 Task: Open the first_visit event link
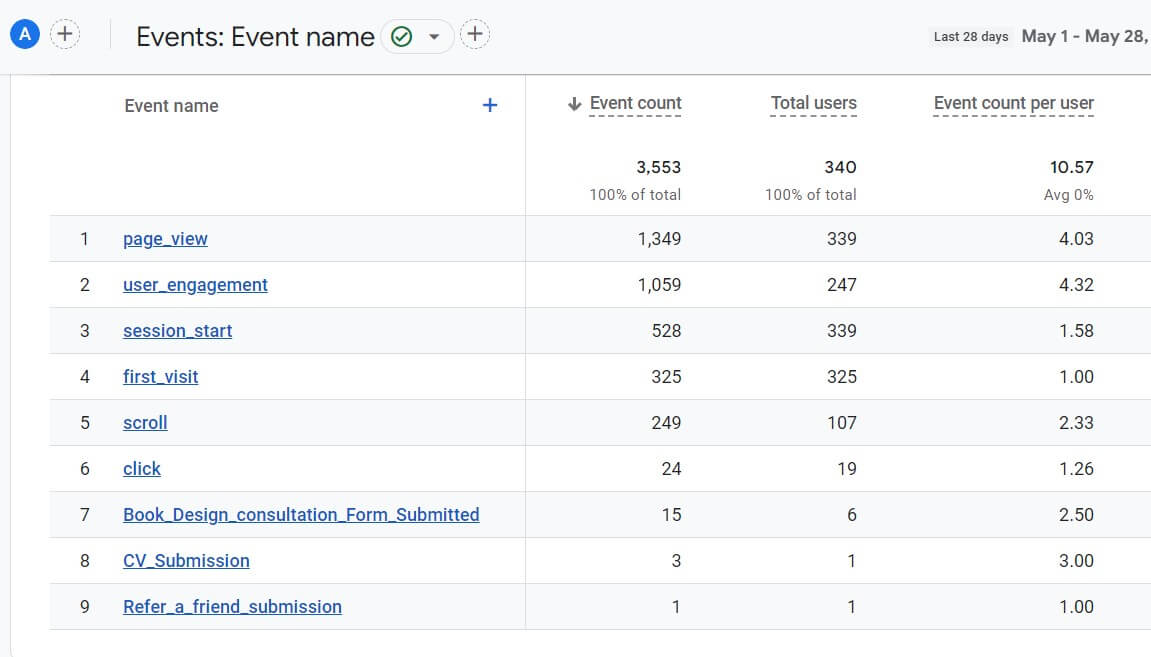point(160,377)
